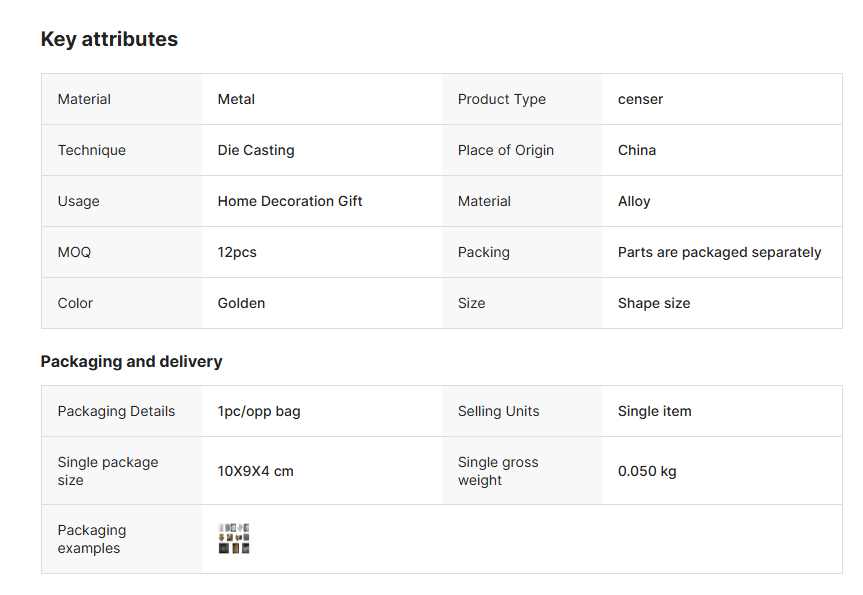Select the Packaging examples label

92,539
